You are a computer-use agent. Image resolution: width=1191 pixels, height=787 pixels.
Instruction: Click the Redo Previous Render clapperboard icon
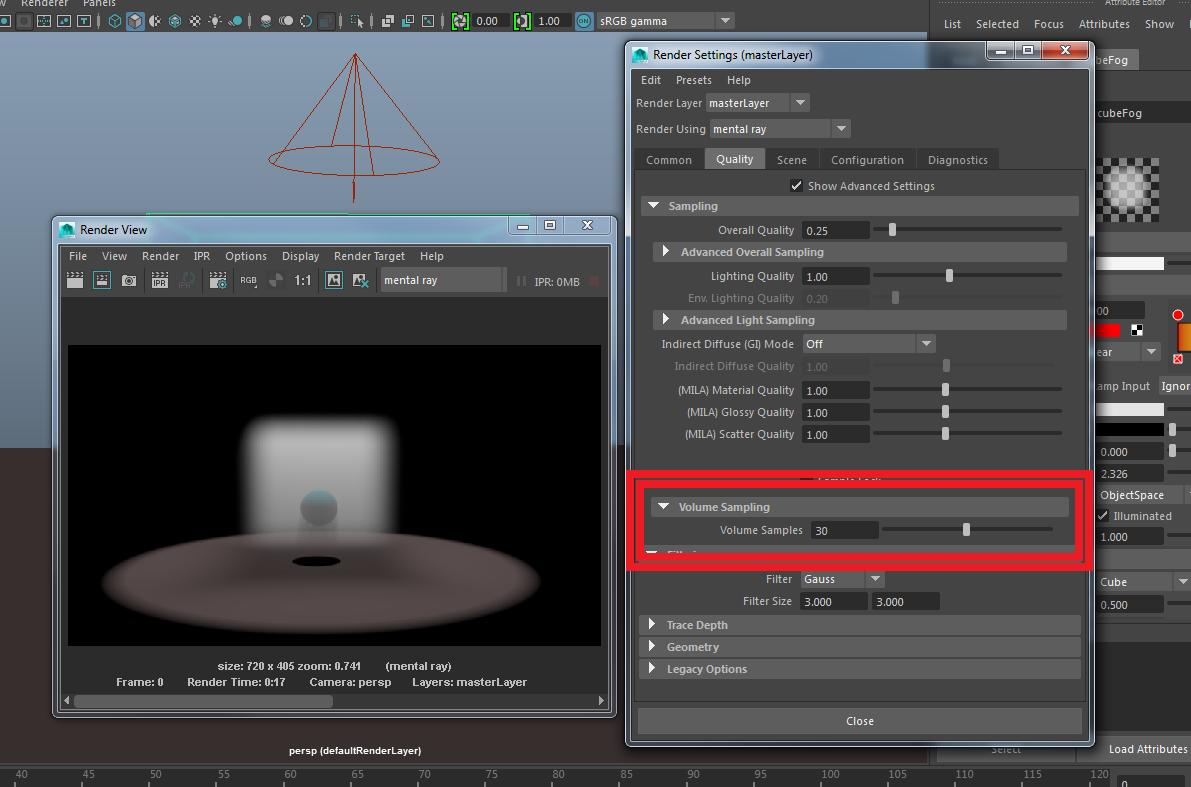click(75, 281)
